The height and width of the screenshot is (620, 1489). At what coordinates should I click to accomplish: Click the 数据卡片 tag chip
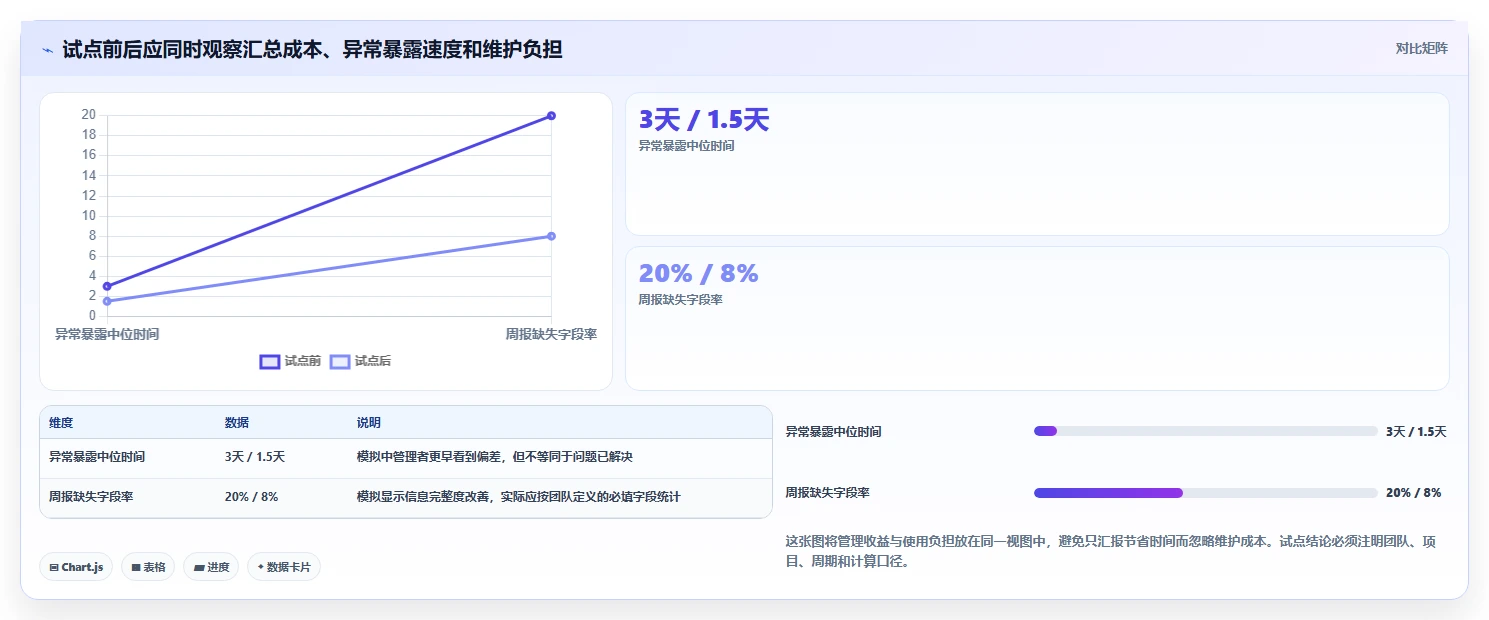(284, 567)
